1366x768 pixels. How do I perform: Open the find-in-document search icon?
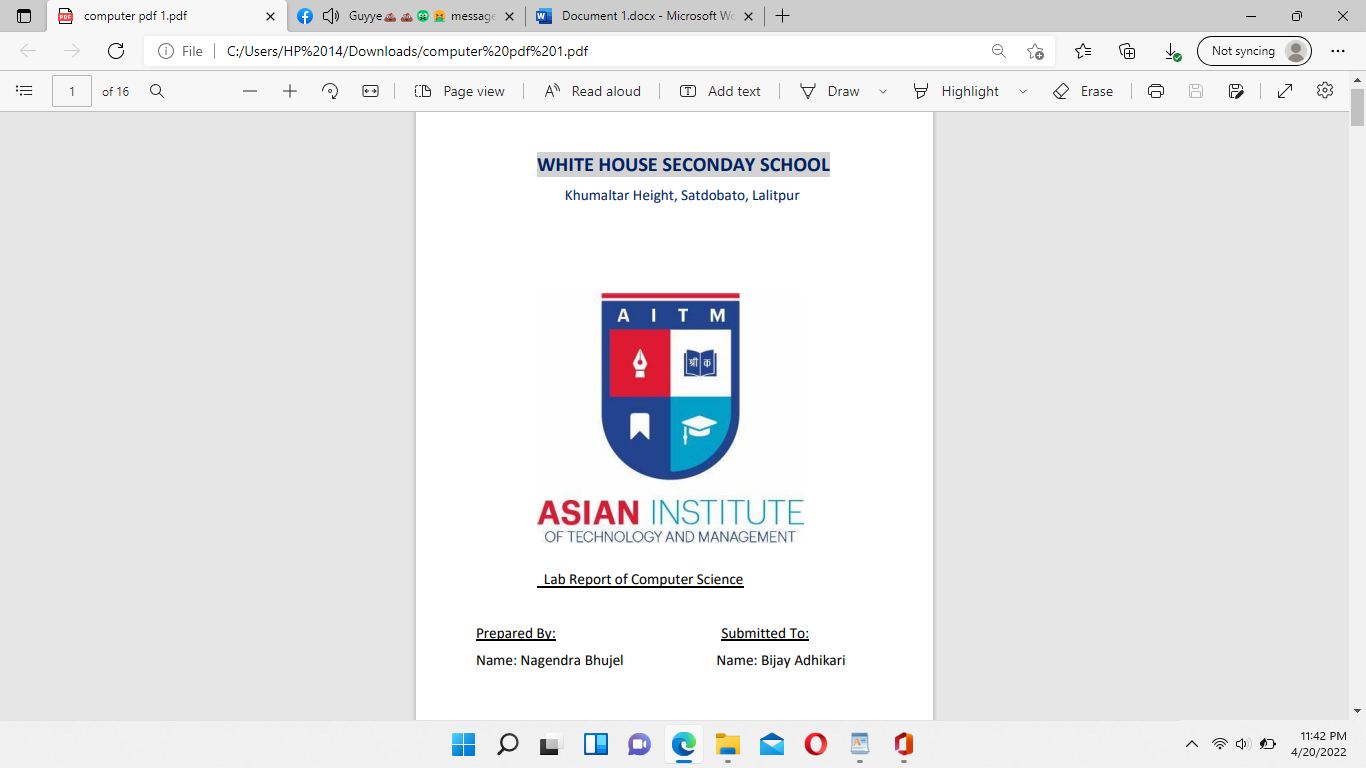(157, 91)
